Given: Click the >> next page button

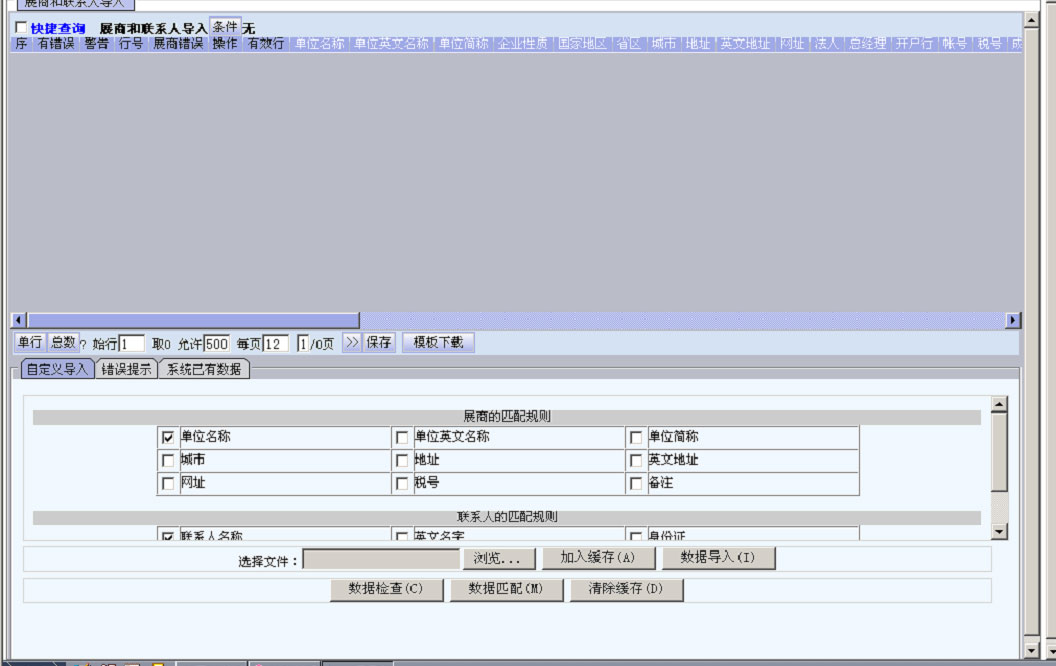Looking at the screenshot, I should (352, 343).
